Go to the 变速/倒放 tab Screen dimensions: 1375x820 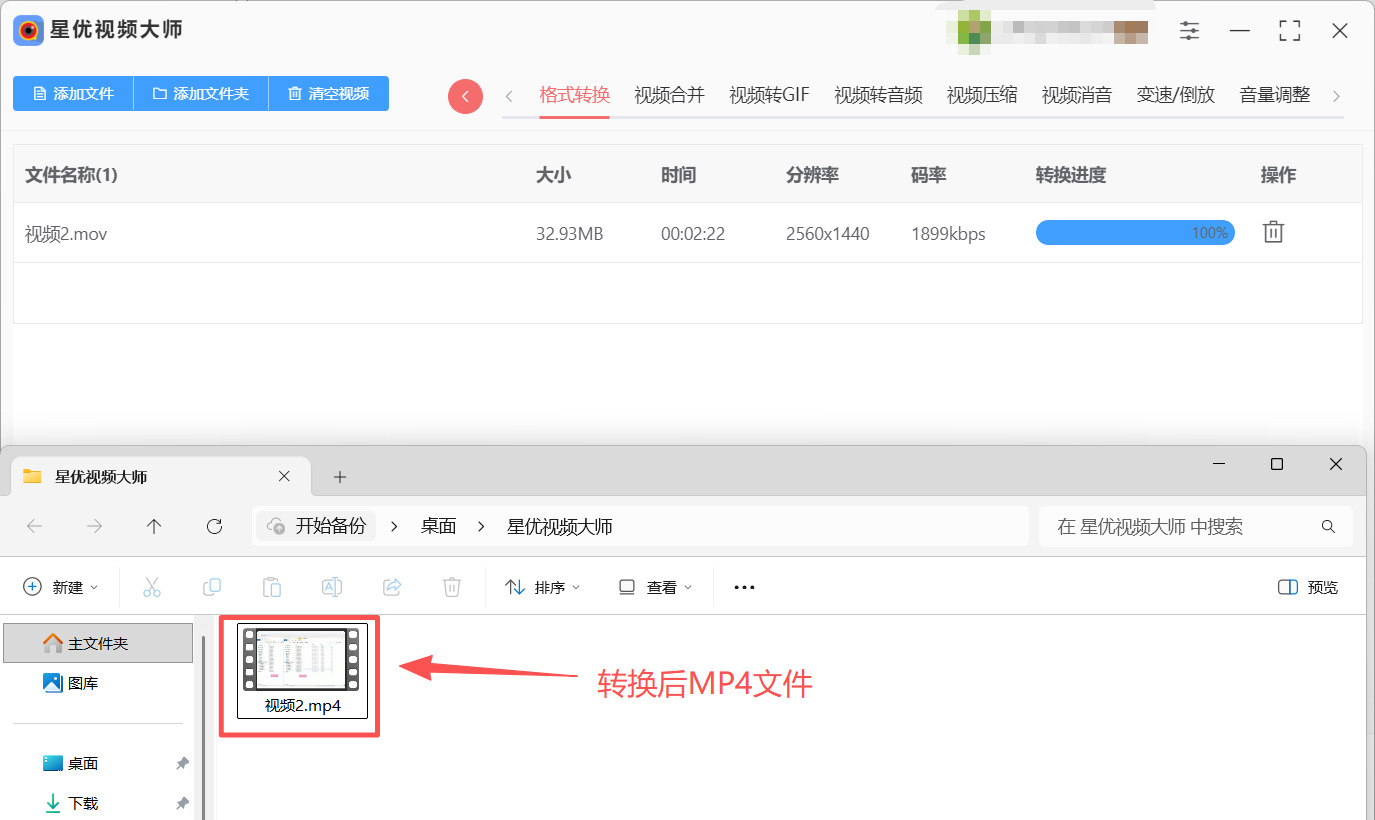1176,95
